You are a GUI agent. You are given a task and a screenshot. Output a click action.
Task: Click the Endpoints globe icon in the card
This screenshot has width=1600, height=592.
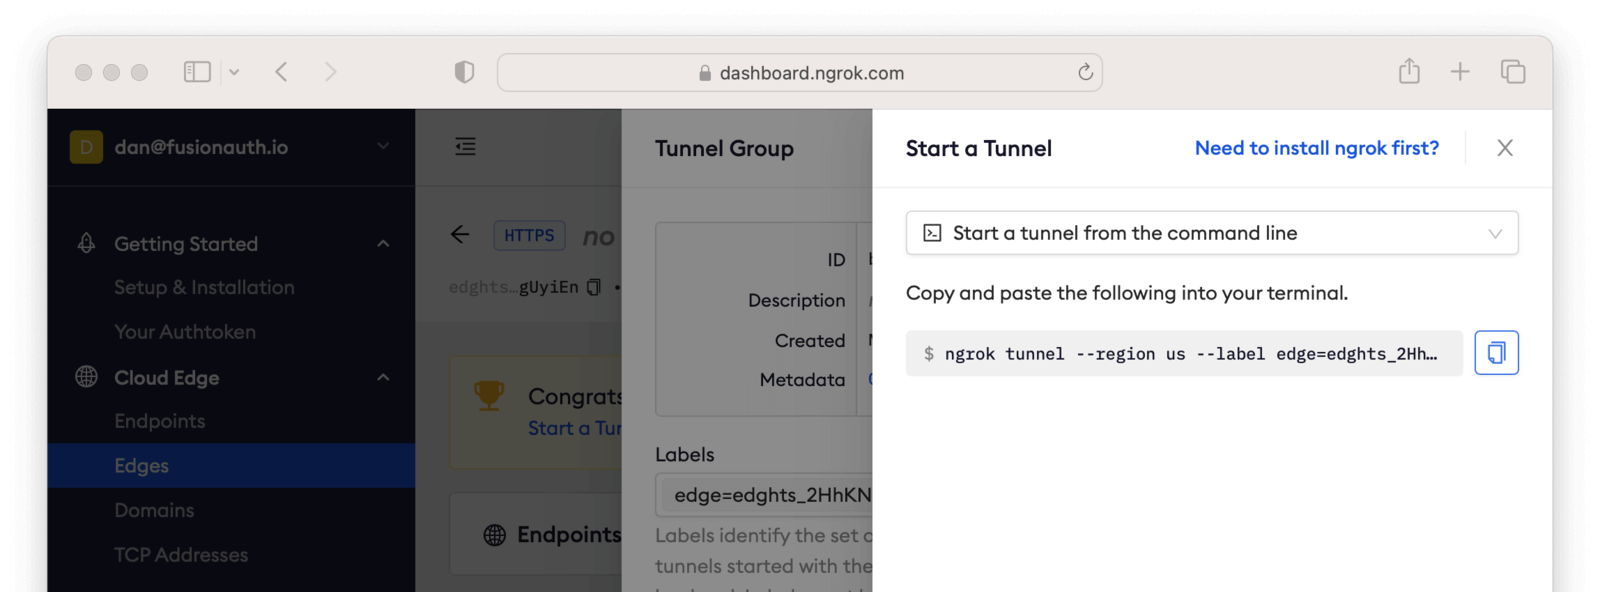(x=494, y=535)
